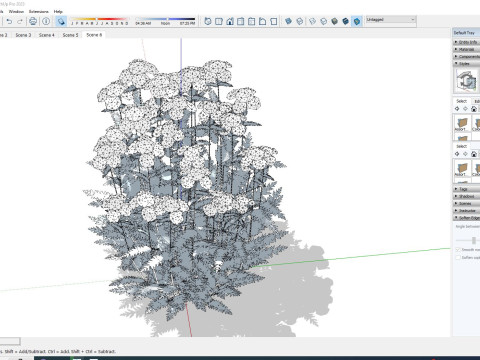Screen dimensions: 480x360
Task: Toggle the Back Edges style icon
Action: coord(300,21)
